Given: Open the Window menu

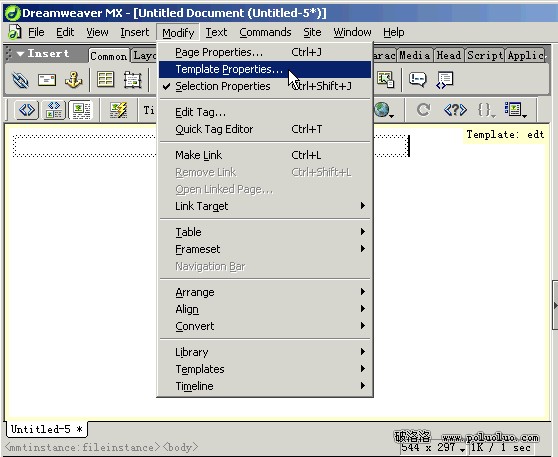Looking at the screenshot, I should [x=352, y=32].
